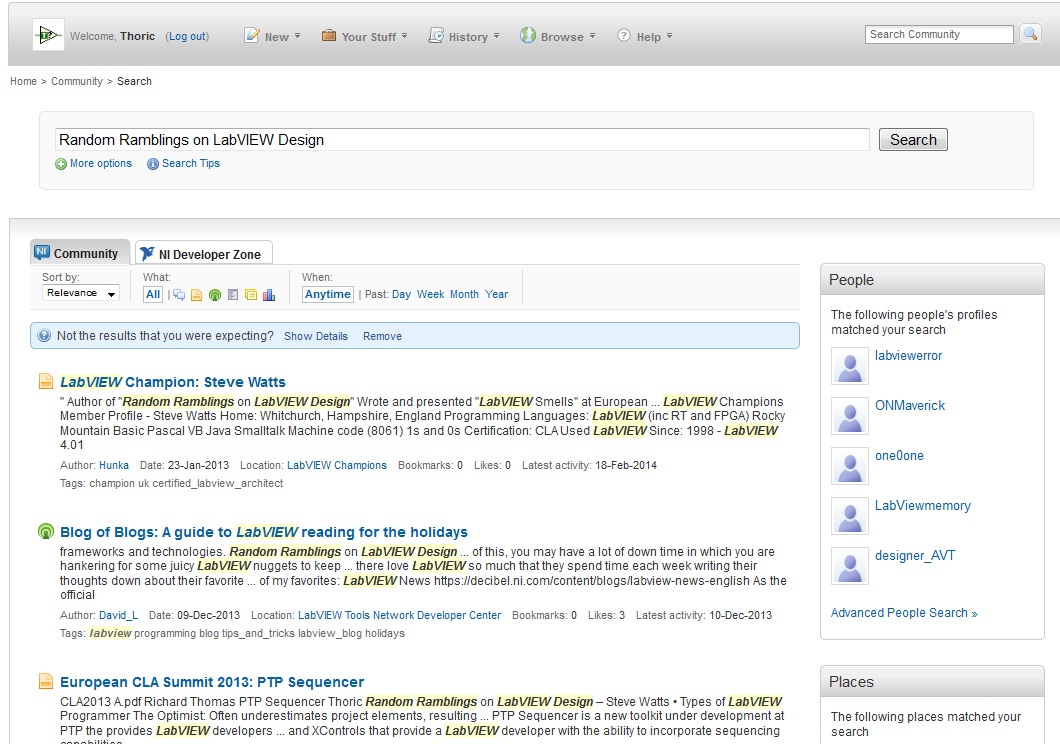The width and height of the screenshot is (1060, 744).
Task: Click the green plus icon beside More options
Action: pyautogui.click(x=61, y=164)
